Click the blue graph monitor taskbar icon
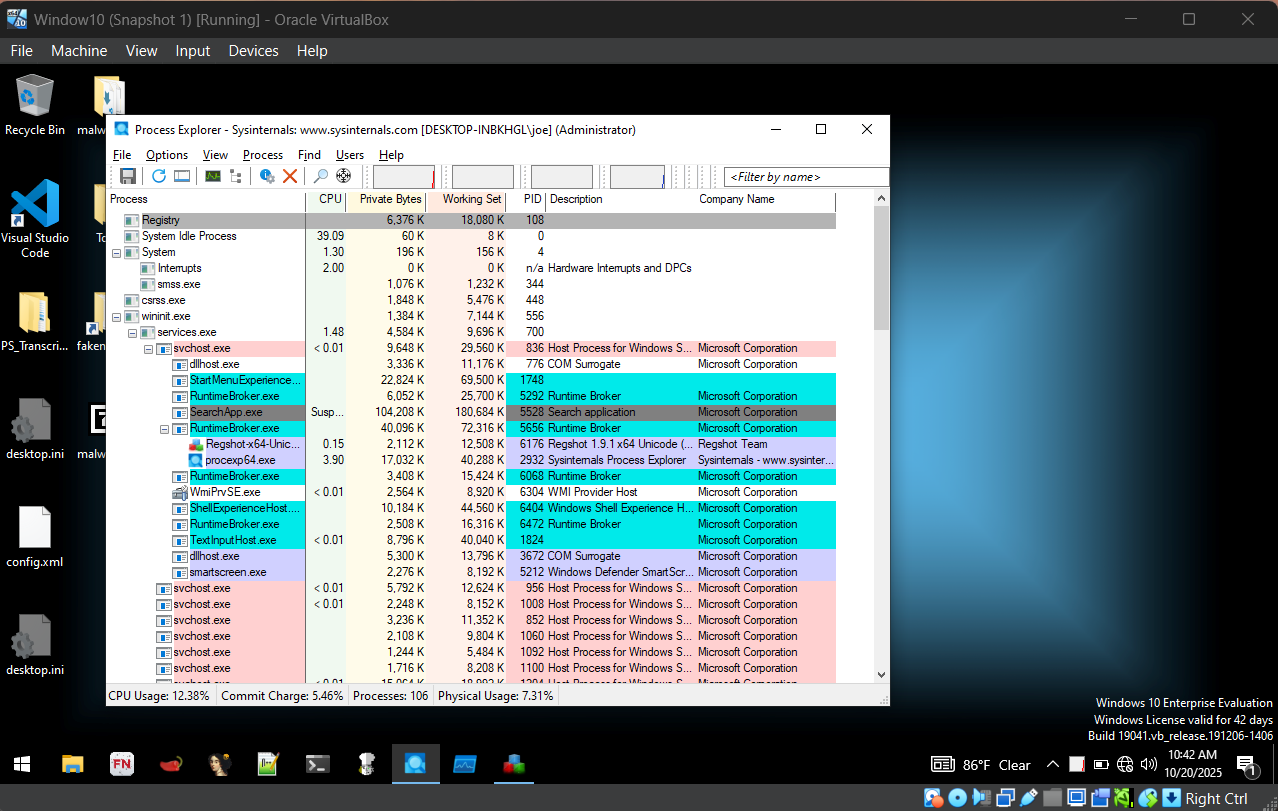Viewport: 1278px width, 811px height. pos(465,764)
